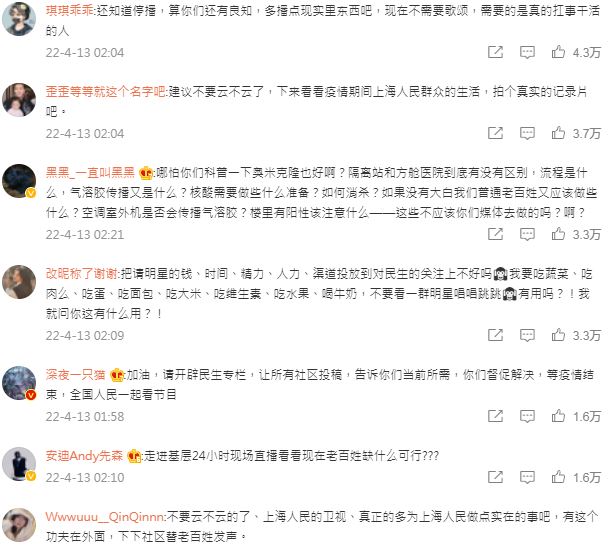Like the comment by 琪琪乖乖
Image resolution: width=610 pixels, height=546 pixels.
[x=558, y=52]
